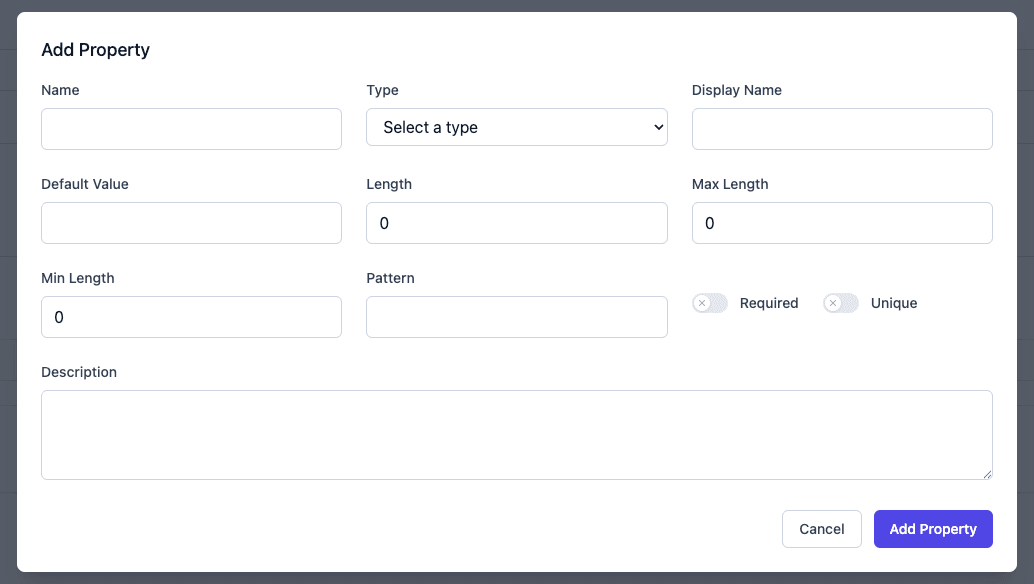Viewport: 1034px width, 584px height.
Task: Confirm the new property with Add Property
Action: tap(933, 528)
